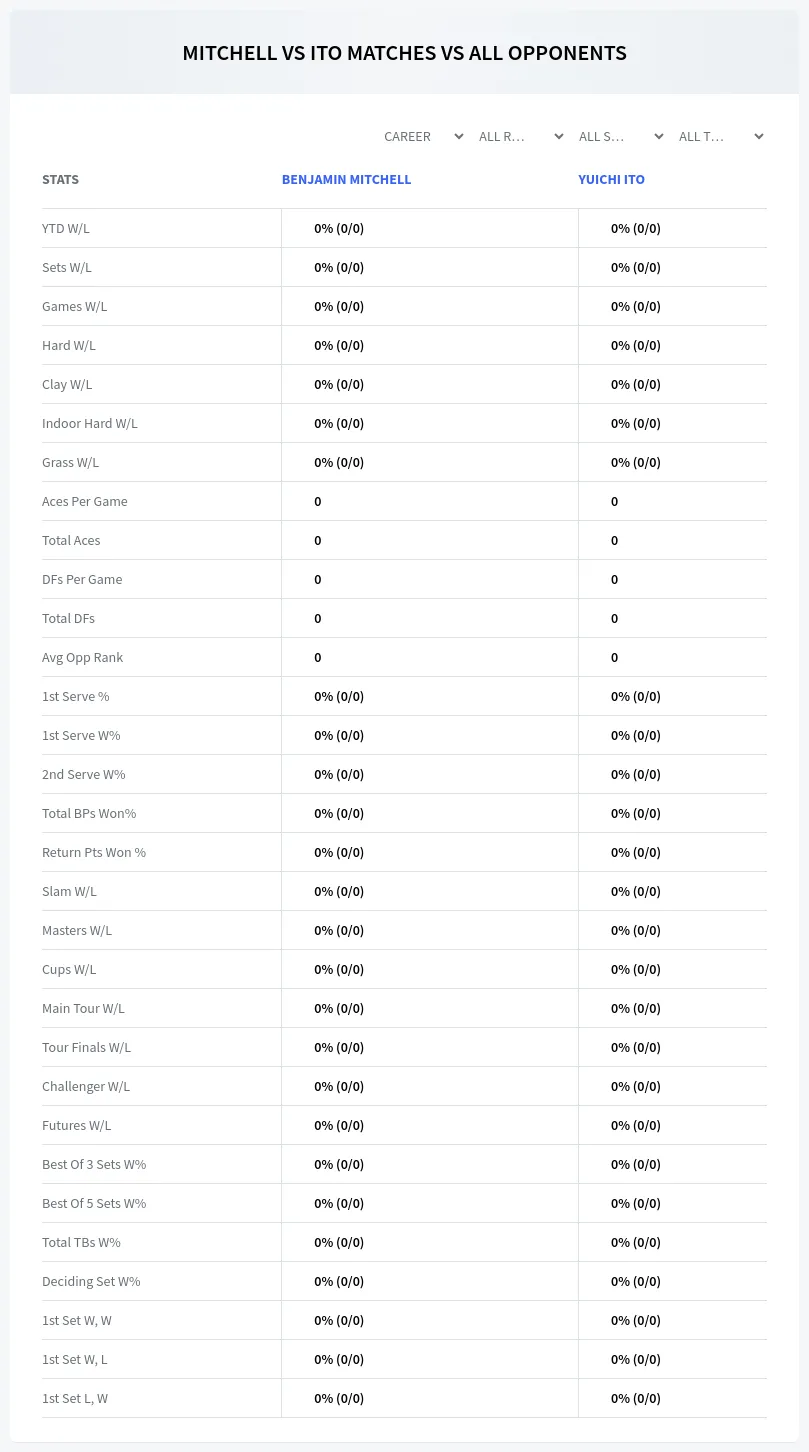Open the ALL S... filter dropdown
The width and height of the screenshot is (809, 1452).
[x=620, y=137]
